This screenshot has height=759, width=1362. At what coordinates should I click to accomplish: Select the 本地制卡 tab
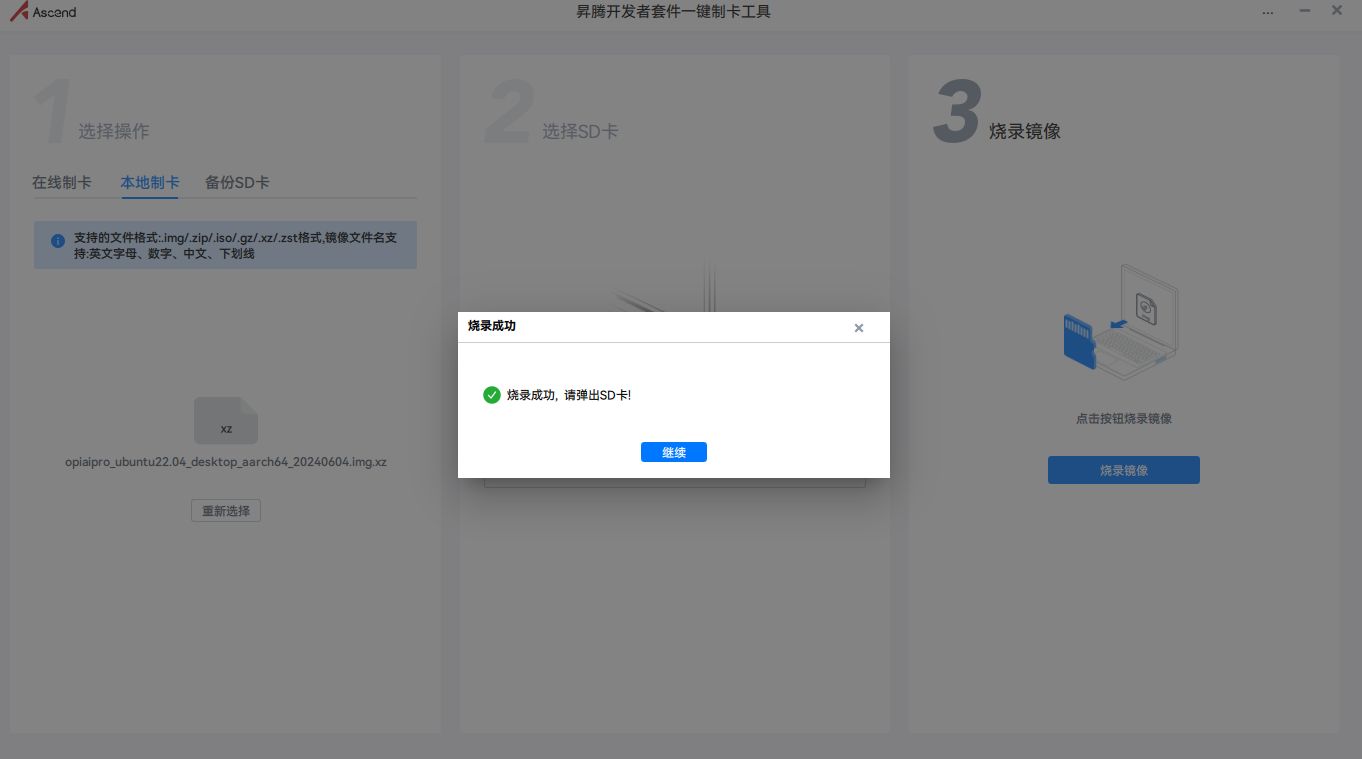coord(149,182)
